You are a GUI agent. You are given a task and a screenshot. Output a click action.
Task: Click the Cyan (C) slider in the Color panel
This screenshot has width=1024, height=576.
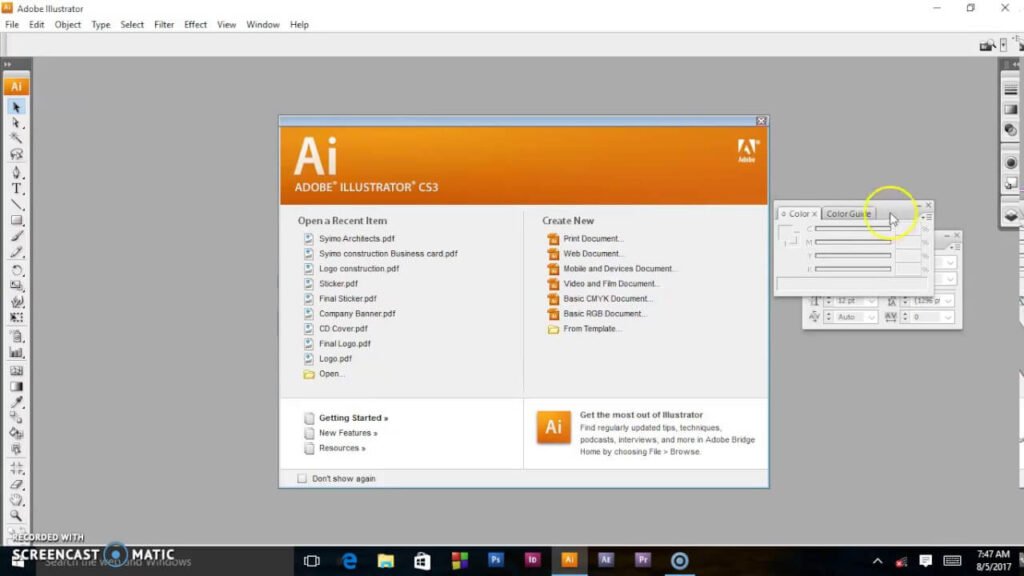[x=853, y=229]
